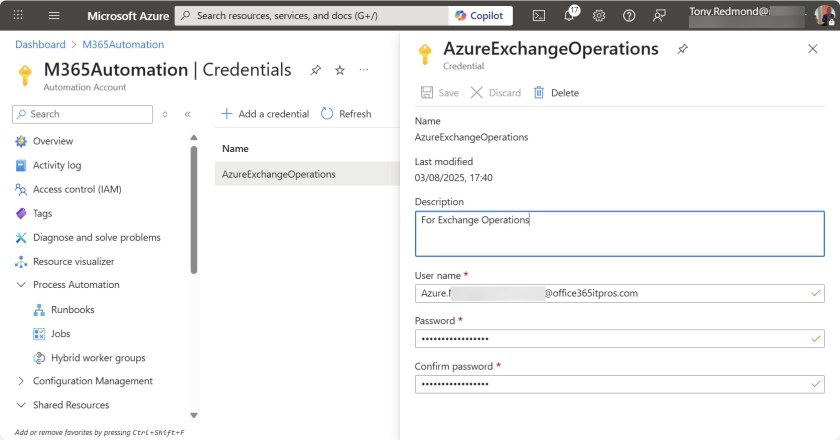Image resolution: width=840 pixels, height=440 pixels.
Task: Open Overview in the sidebar
Action: [x=53, y=141]
